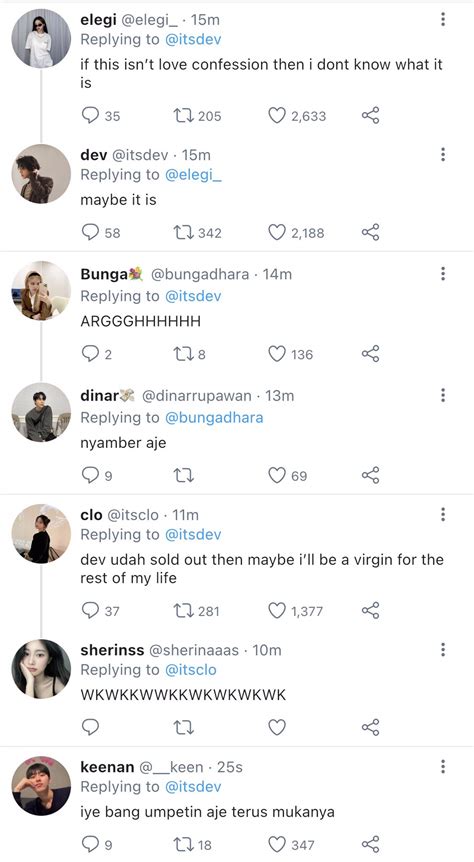Open dev's profile avatar

coord(41,173)
